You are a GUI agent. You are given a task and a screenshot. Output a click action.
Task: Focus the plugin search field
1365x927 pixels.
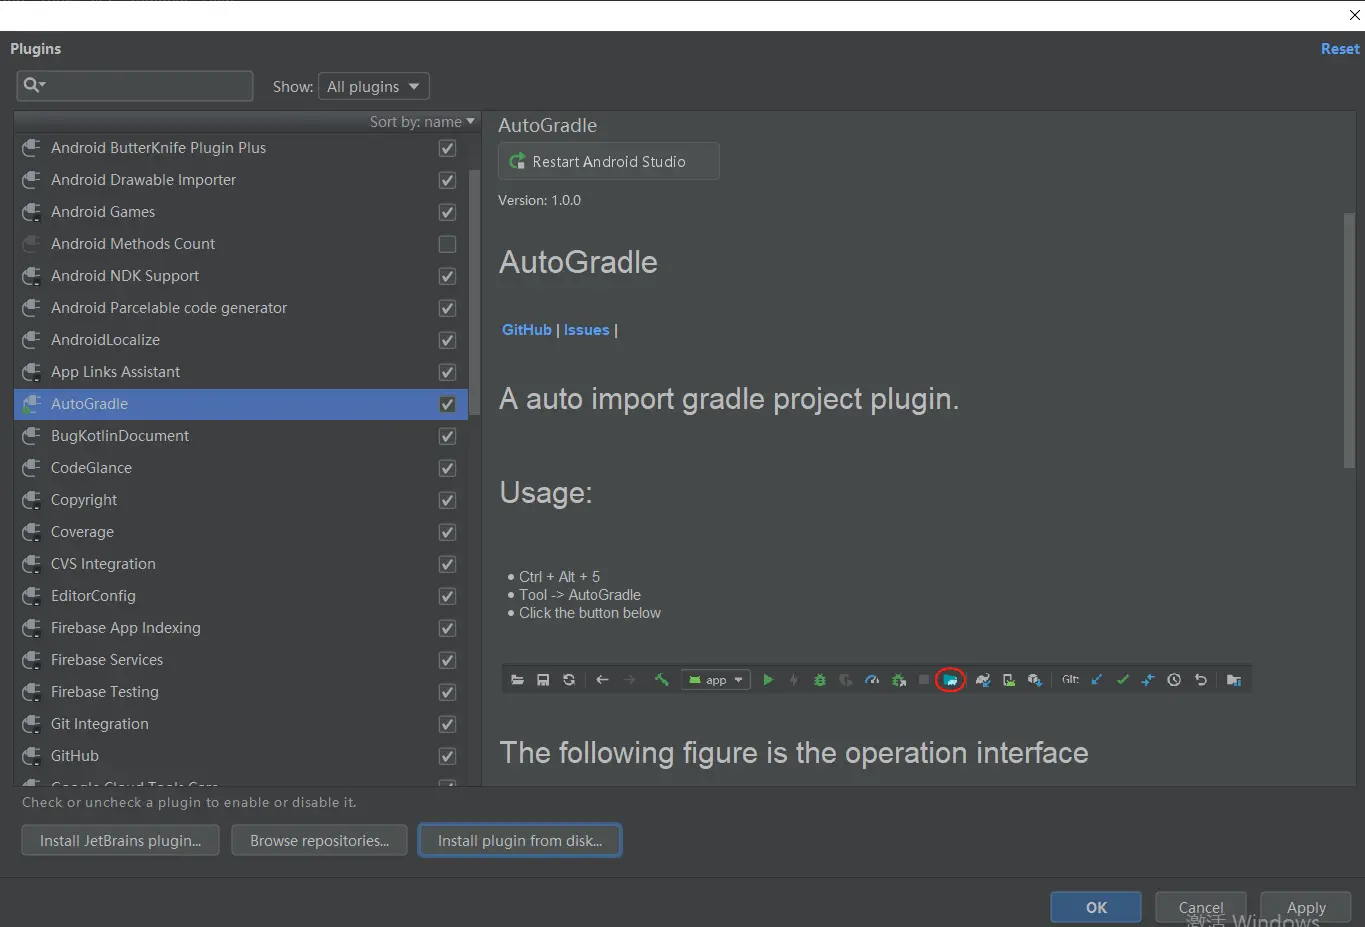point(135,86)
